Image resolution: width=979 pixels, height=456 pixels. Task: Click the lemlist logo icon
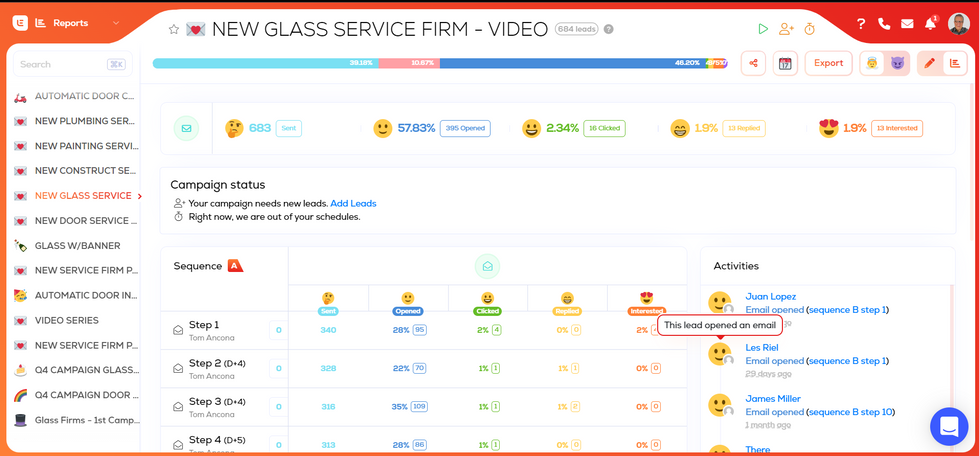pos(21,23)
